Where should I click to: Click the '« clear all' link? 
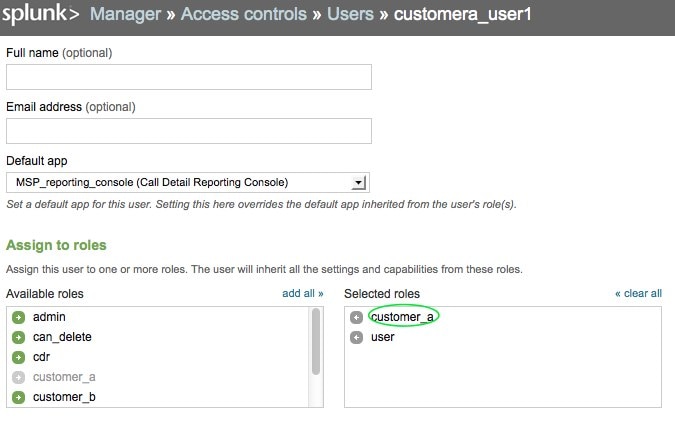(637, 293)
